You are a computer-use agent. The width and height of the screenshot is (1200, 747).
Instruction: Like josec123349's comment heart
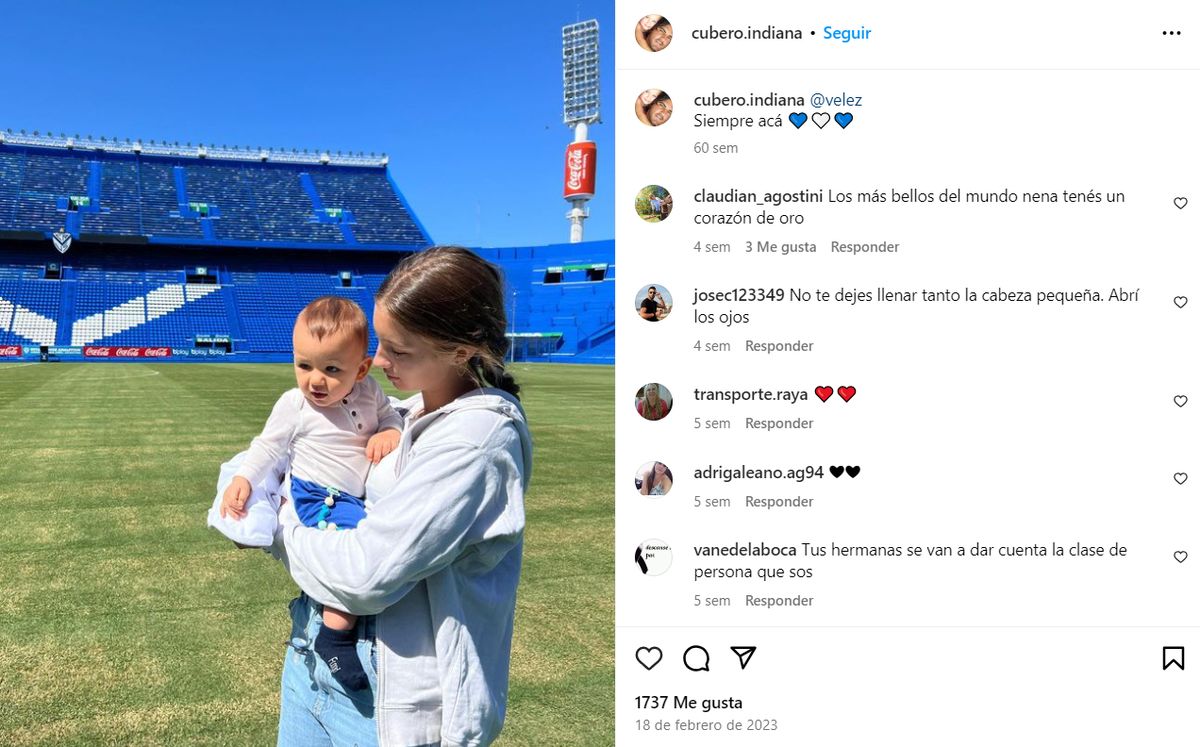point(1180,302)
